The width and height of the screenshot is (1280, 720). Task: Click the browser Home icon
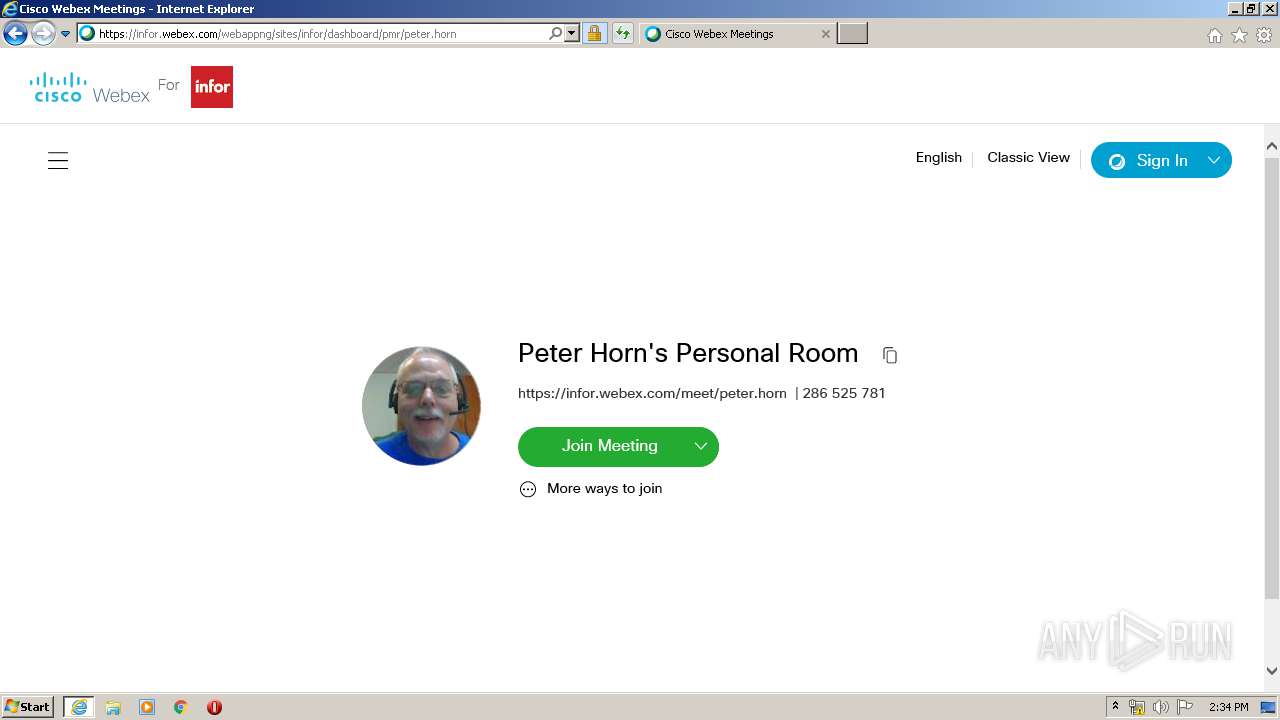tap(1214, 35)
